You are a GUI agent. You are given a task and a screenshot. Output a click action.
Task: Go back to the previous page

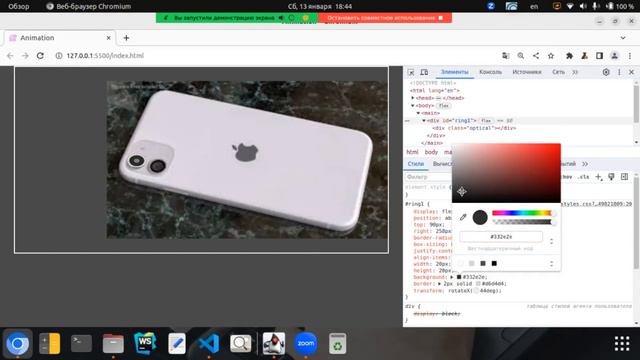(10, 56)
